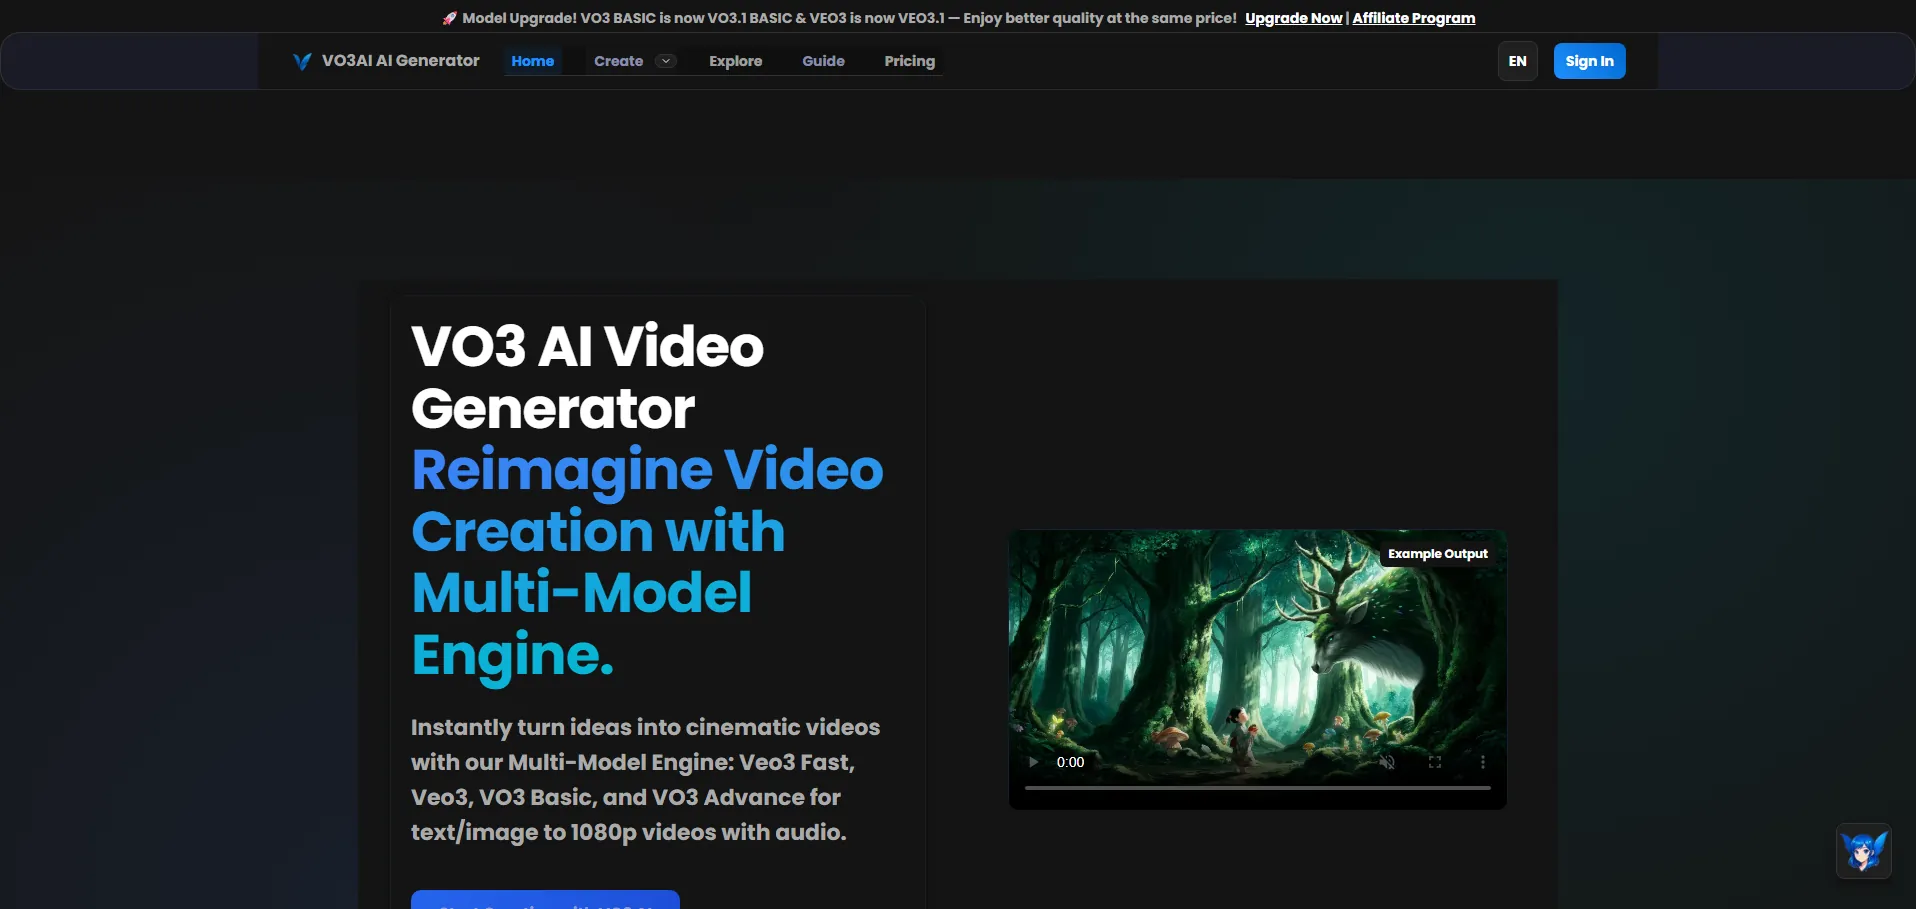Unmute the example video audio
This screenshot has height=909, width=1916.
pos(1387,762)
